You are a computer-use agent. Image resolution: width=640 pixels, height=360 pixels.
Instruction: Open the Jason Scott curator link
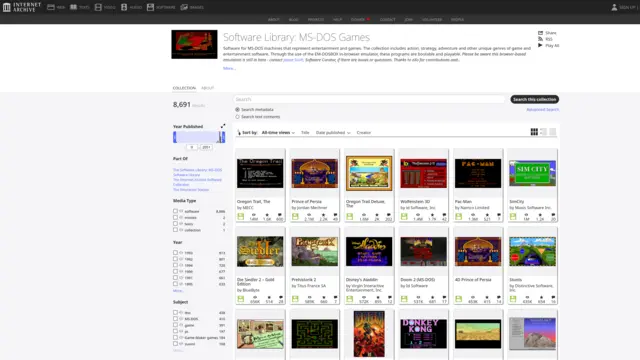pos(293,60)
